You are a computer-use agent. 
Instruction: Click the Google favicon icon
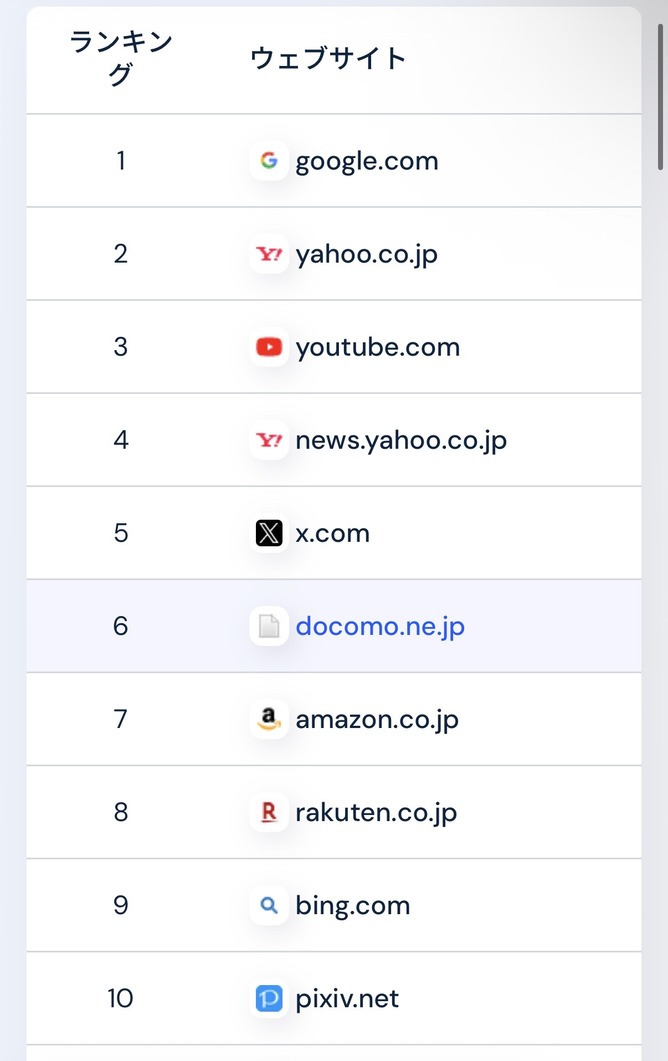point(269,160)
